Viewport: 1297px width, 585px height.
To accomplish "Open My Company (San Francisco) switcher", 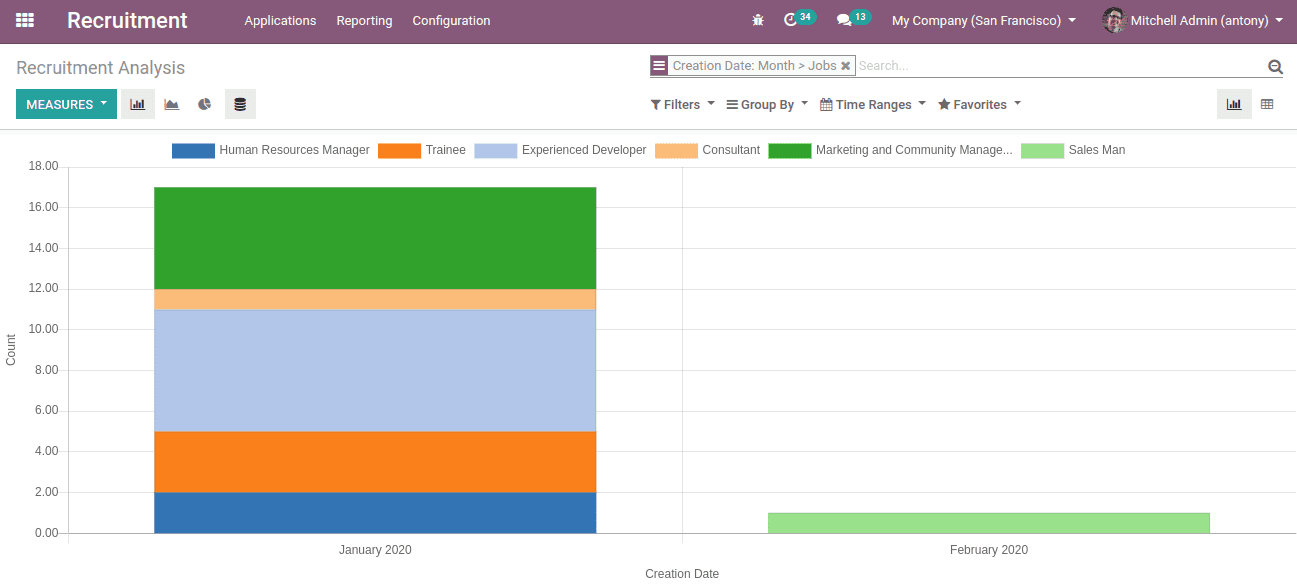I will coord(984,20).
